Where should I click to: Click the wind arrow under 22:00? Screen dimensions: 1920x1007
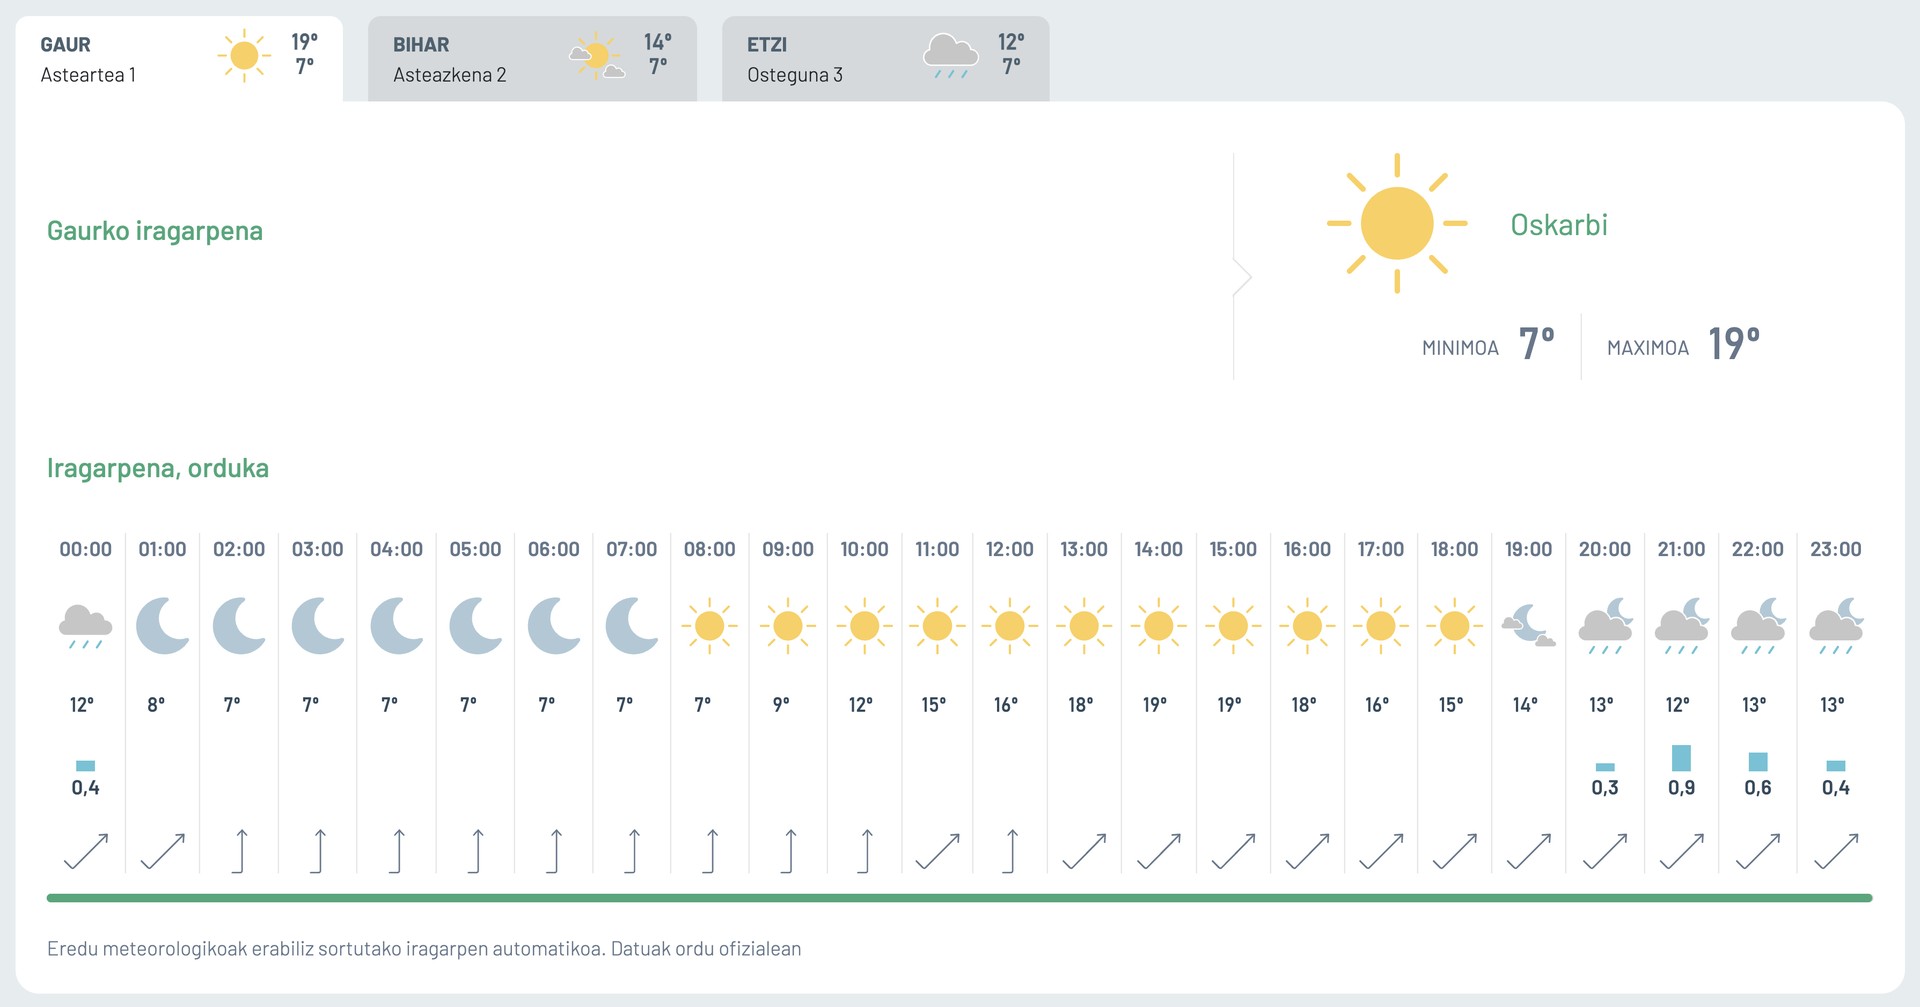tap(1758, 851)
